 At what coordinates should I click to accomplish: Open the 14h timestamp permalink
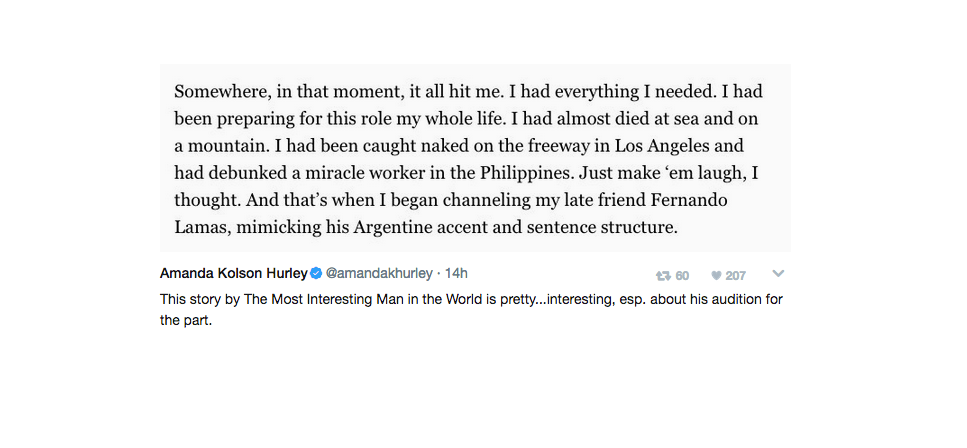(456, 273)
